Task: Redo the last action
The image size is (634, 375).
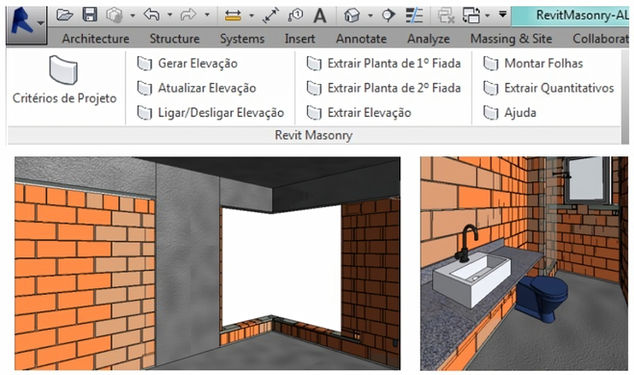Action: (188, 15)
